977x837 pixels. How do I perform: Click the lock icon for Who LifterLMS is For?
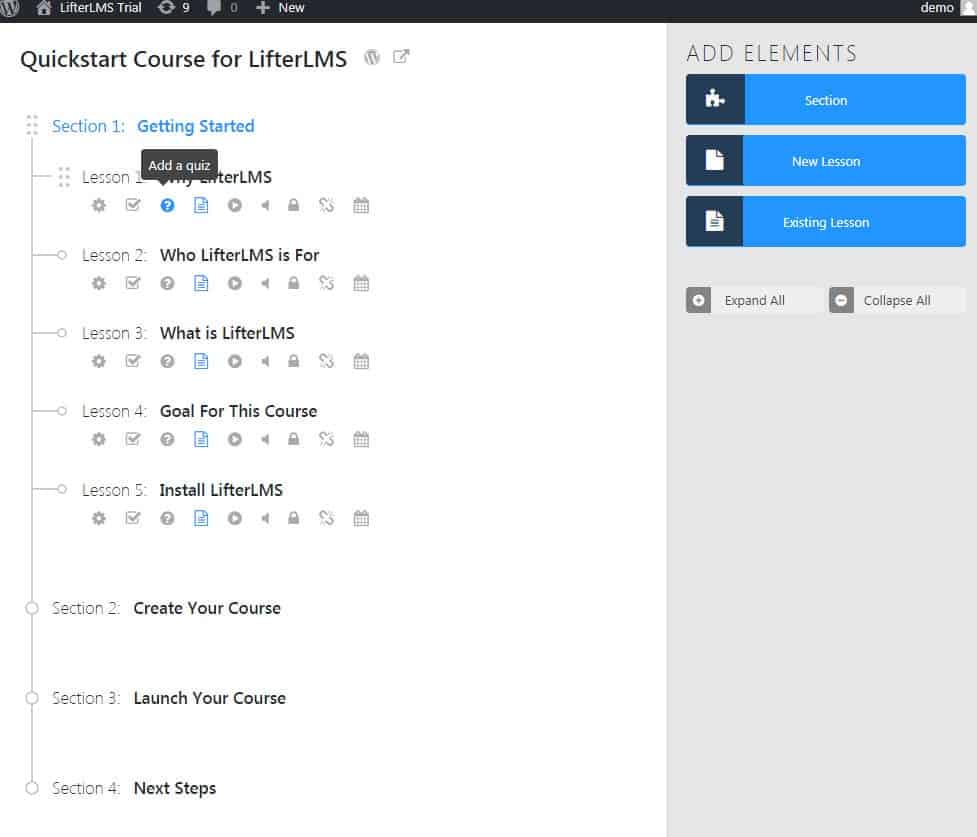point(293,284)
